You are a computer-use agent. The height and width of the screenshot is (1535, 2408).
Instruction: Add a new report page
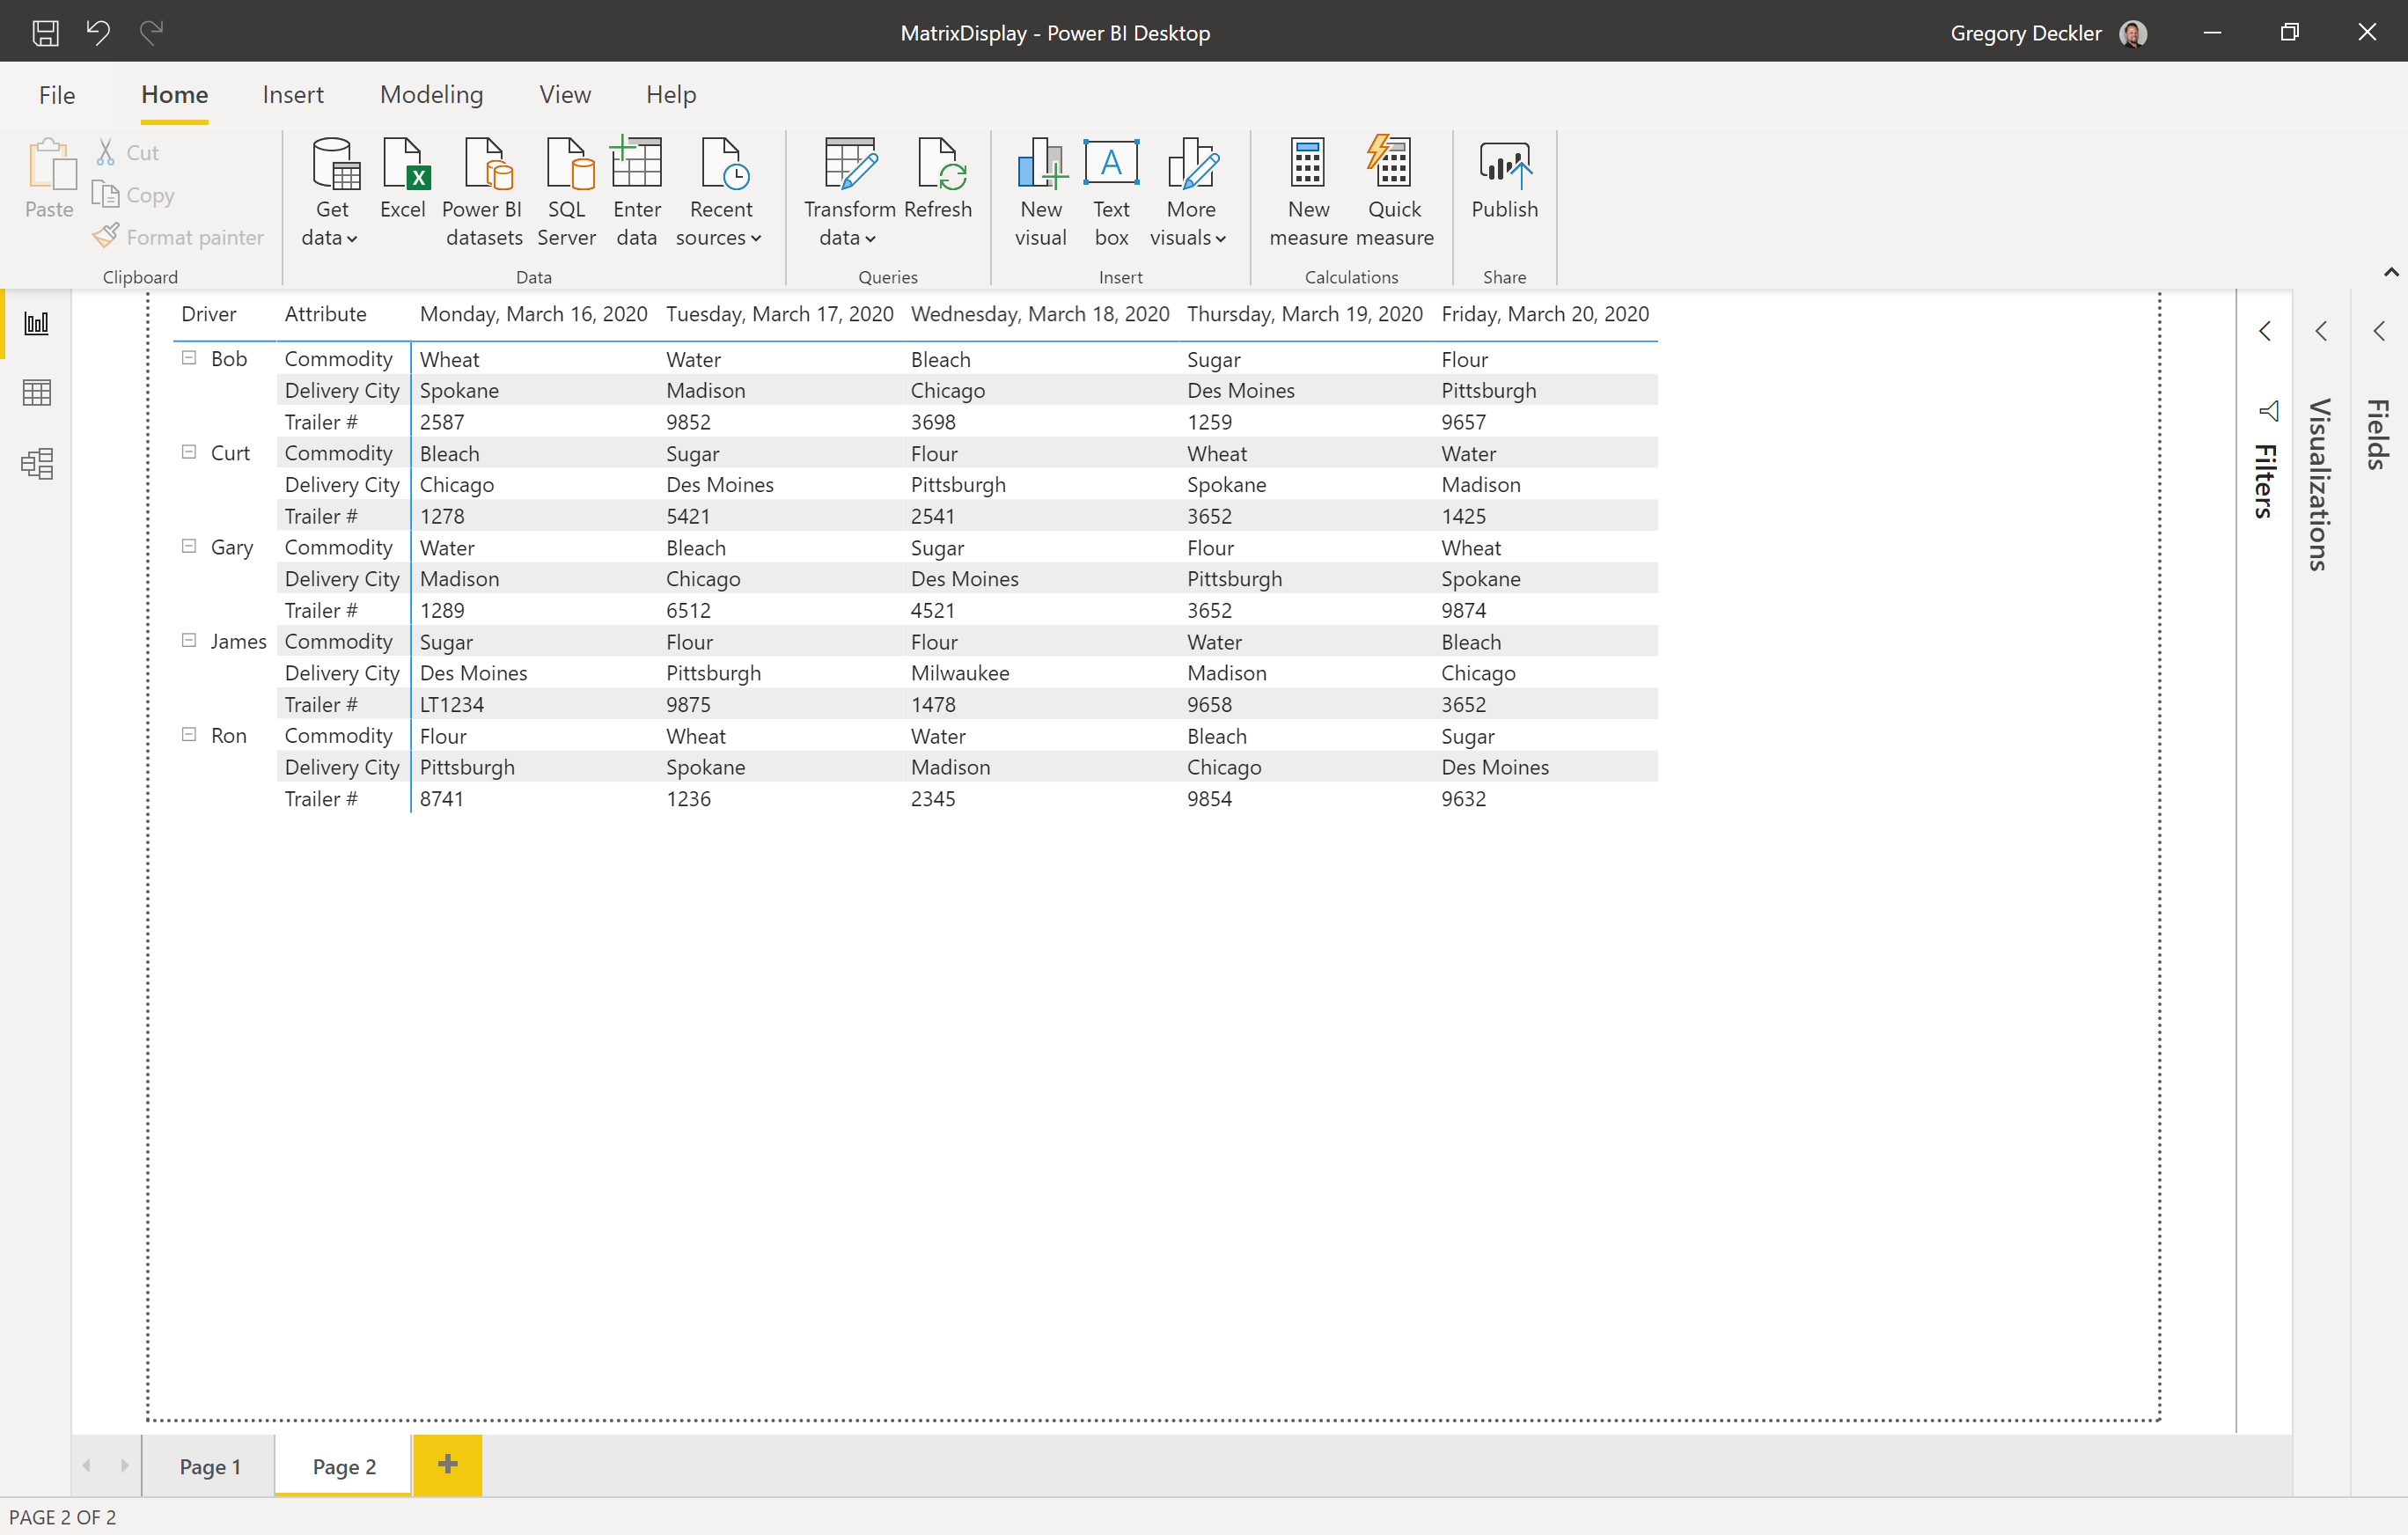click(448, 1465)
